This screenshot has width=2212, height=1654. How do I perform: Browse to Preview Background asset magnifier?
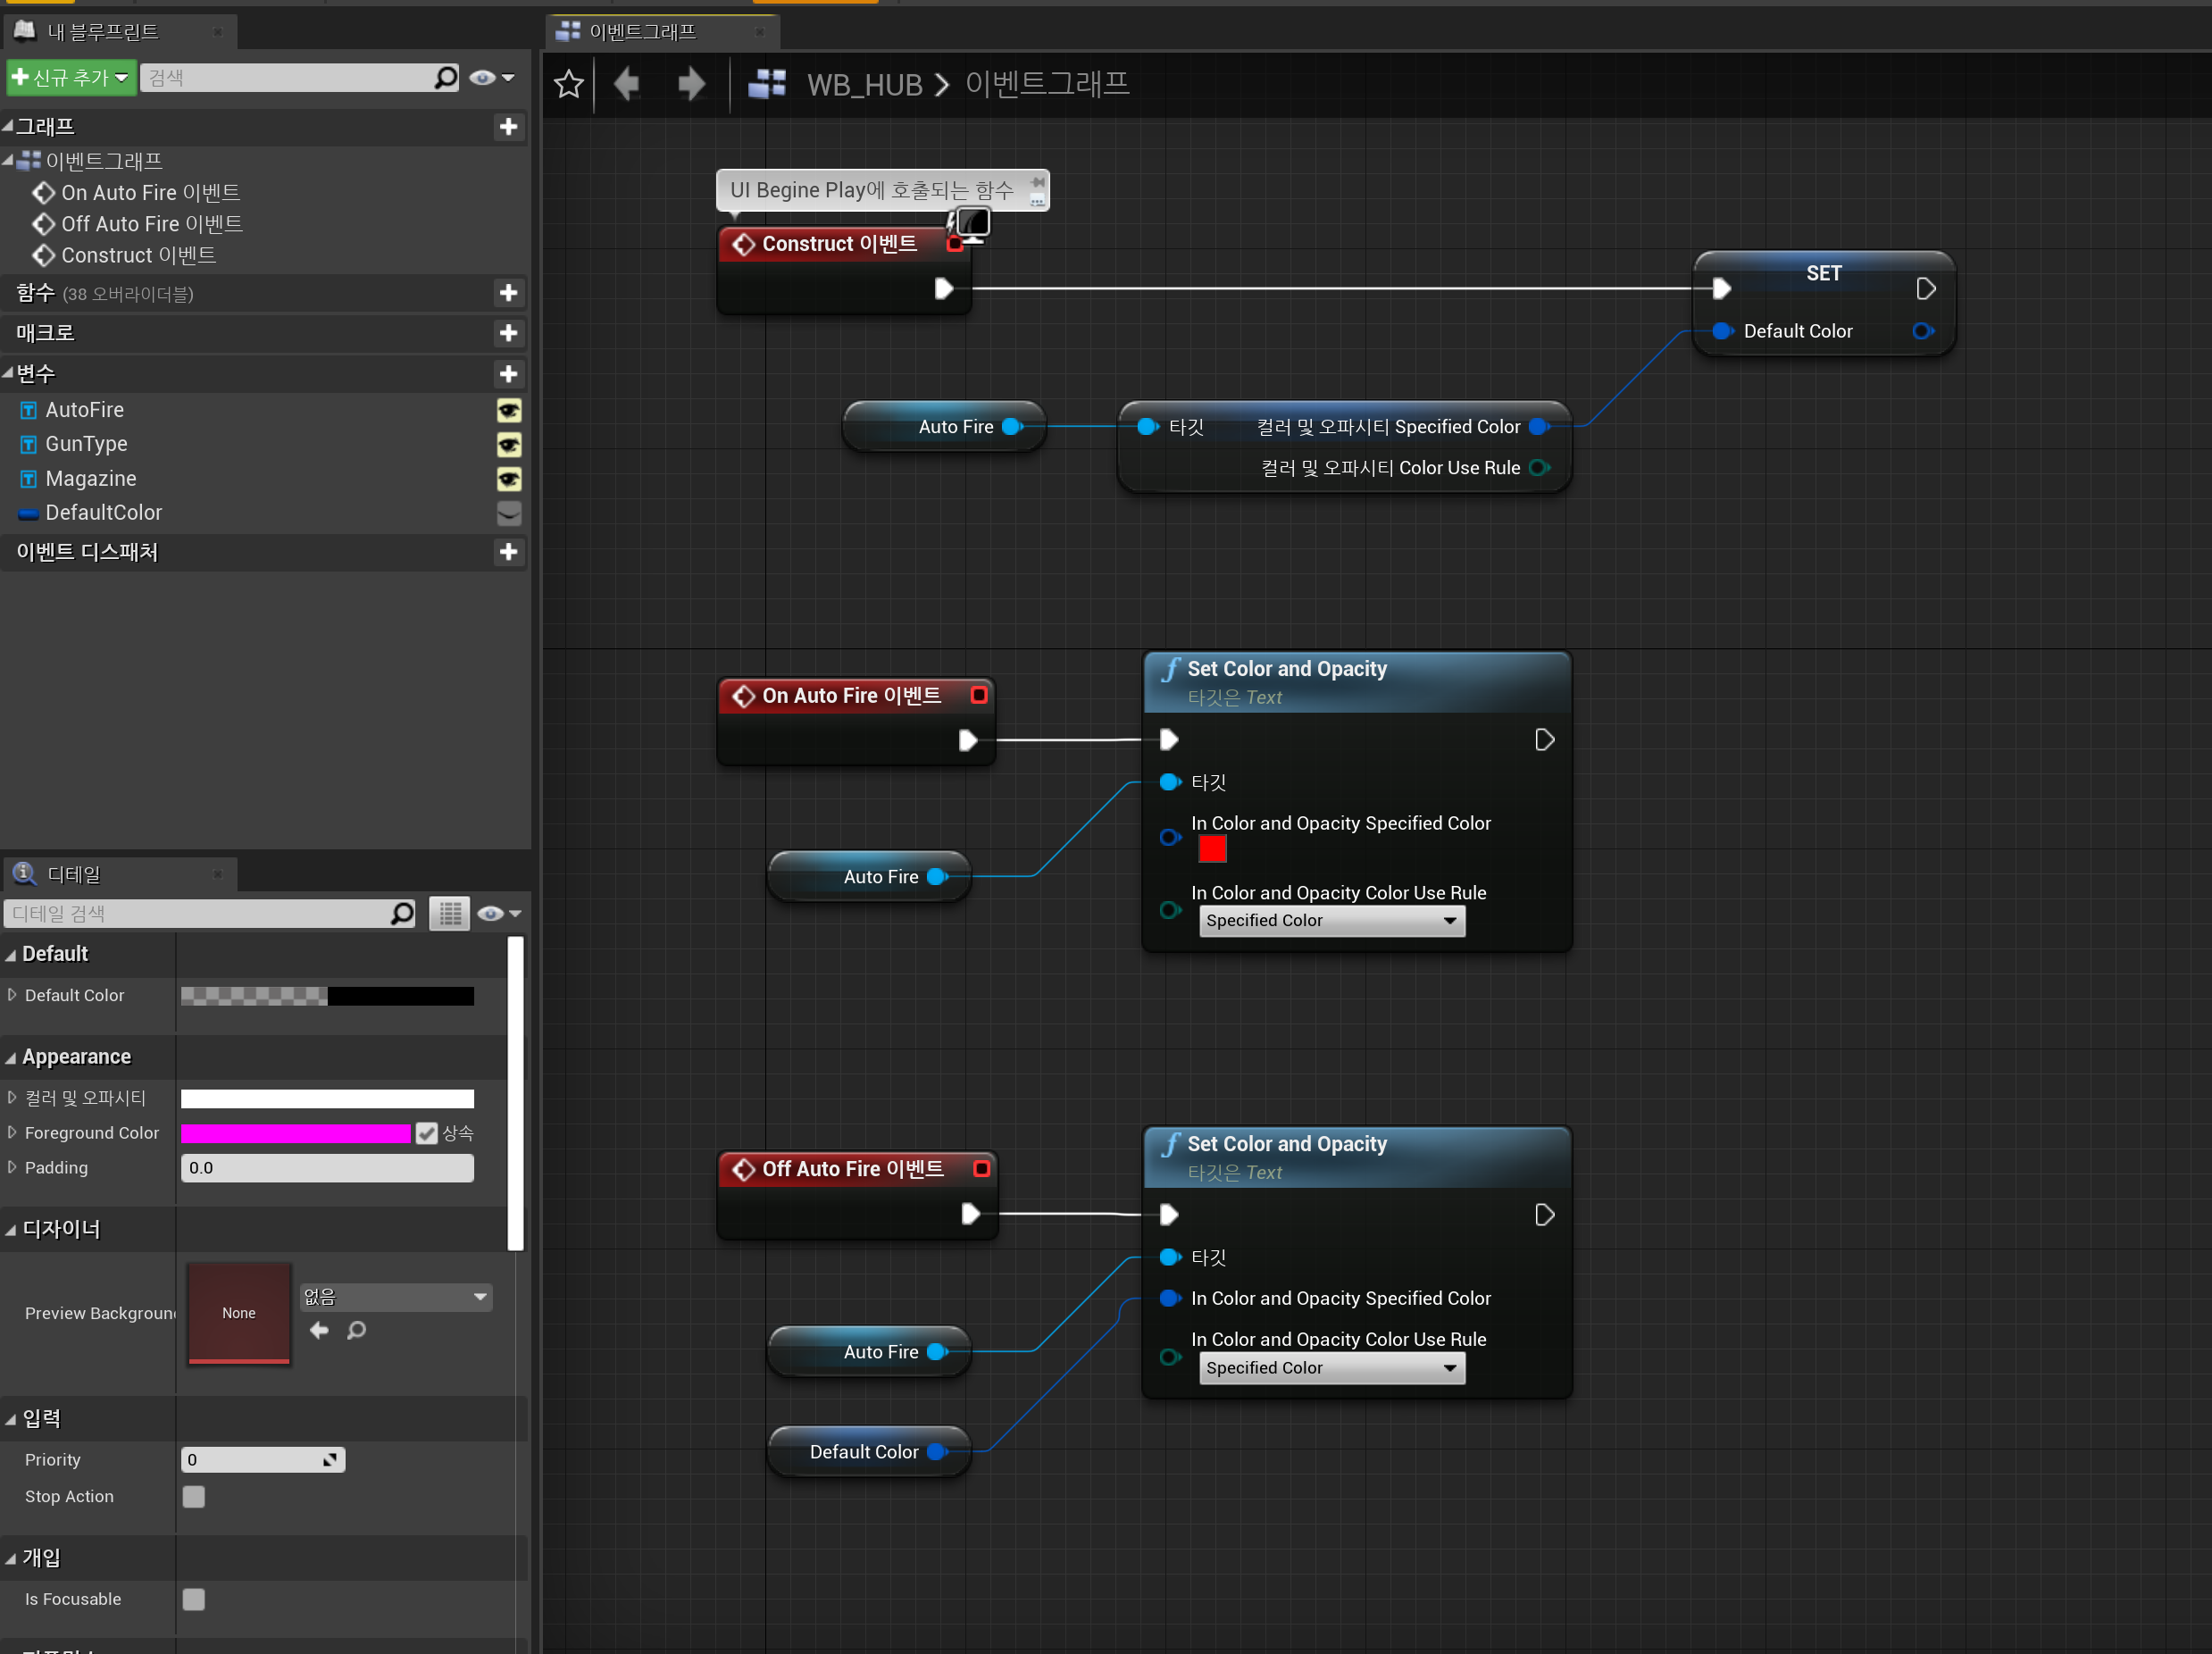click(x=356, y=1330)
